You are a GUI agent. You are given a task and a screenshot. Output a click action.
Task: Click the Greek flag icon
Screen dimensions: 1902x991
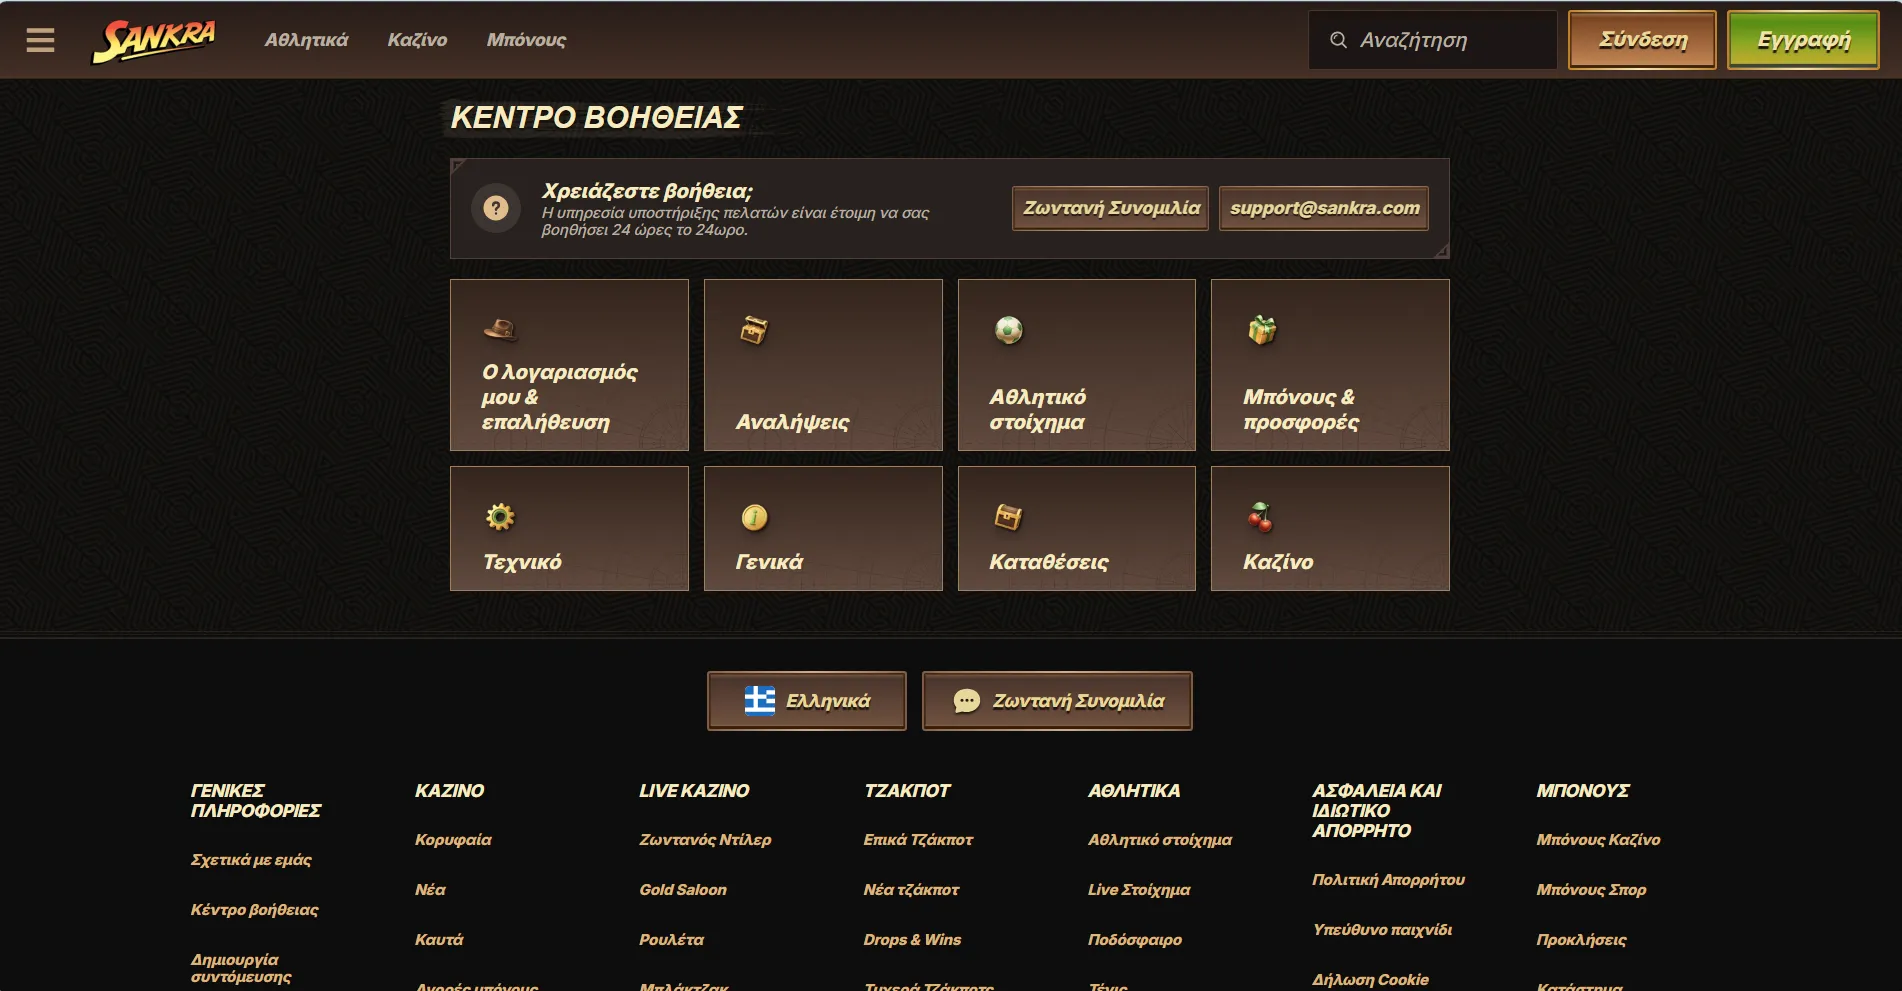[760, 701]
